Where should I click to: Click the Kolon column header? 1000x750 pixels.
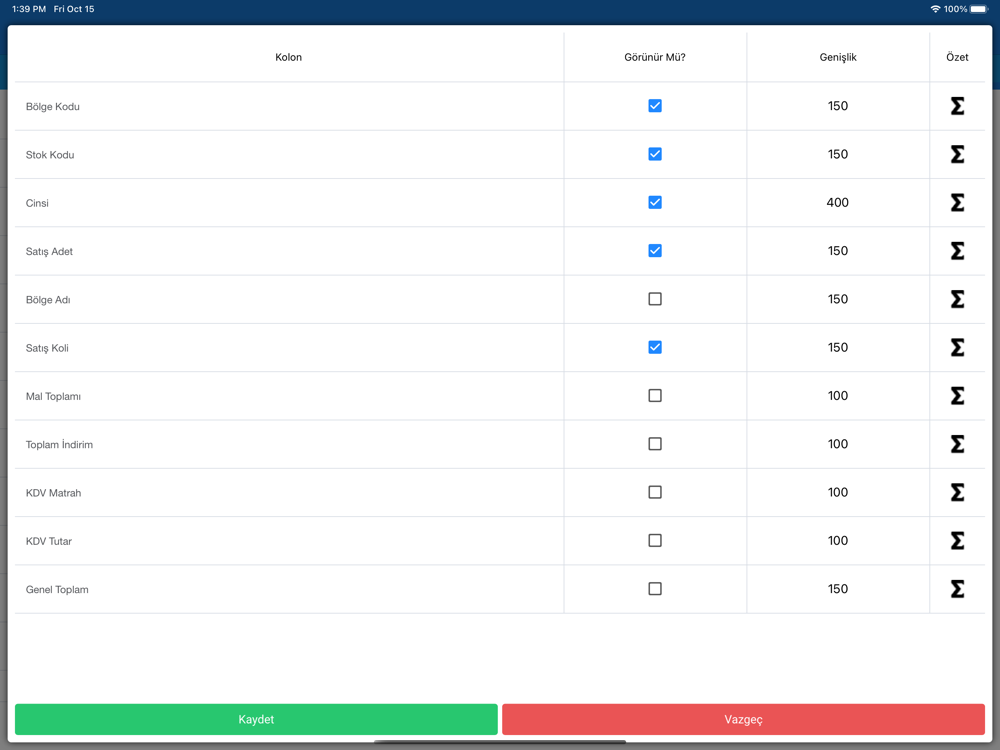click(x=288, y=57)
